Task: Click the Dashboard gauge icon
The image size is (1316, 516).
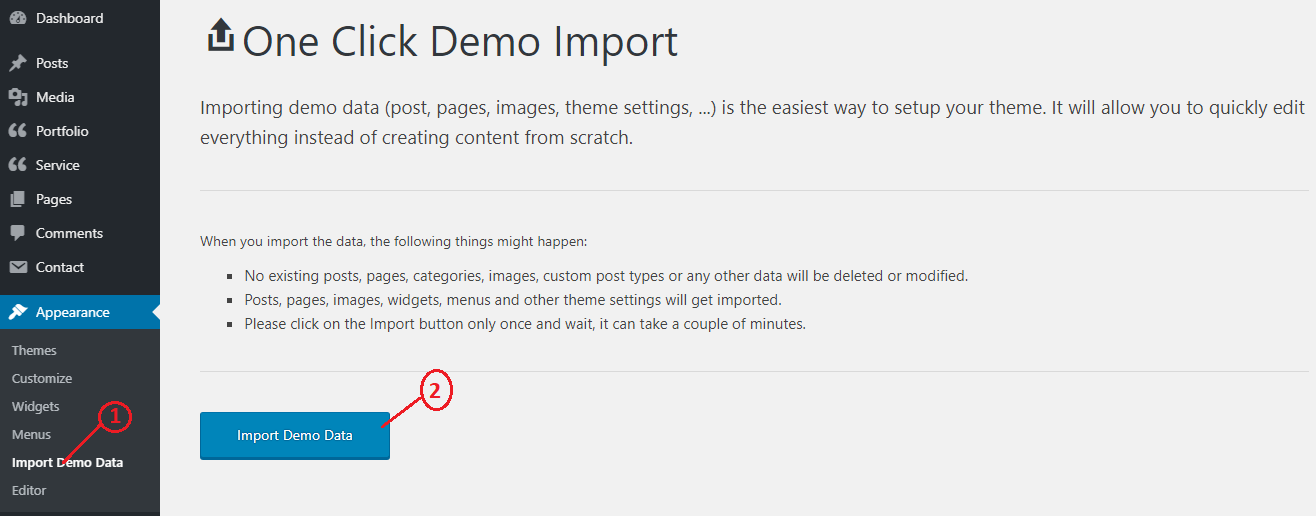Action: 17,19
